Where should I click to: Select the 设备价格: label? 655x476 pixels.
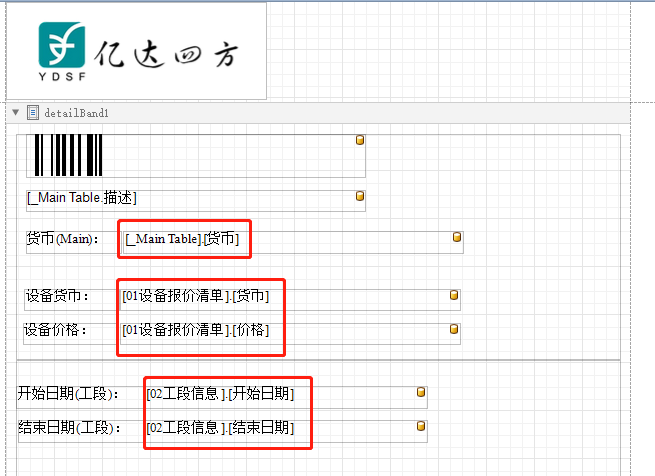tap(56, 330)
